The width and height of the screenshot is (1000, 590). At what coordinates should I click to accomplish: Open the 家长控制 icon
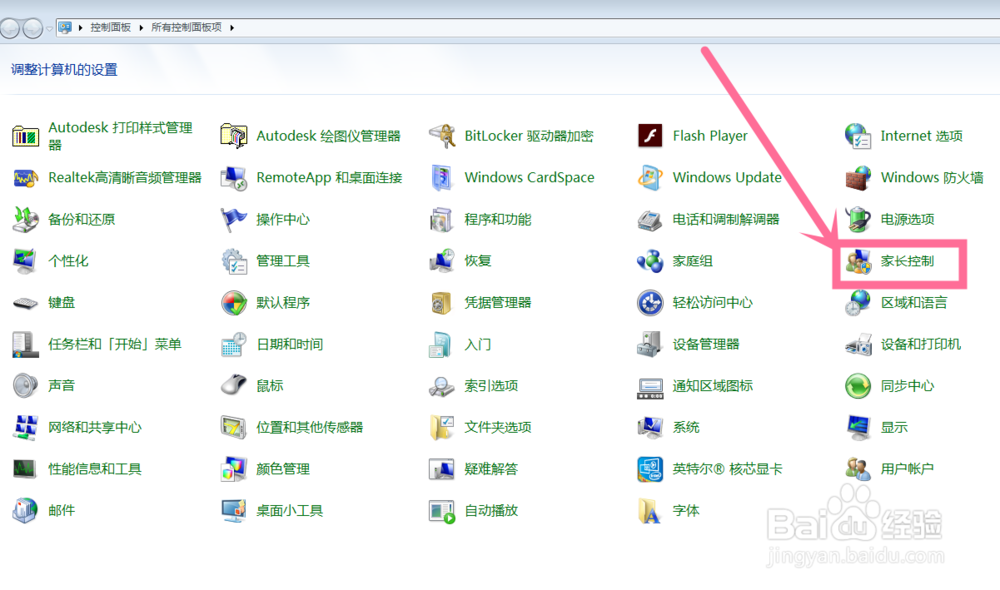[858, 261]
